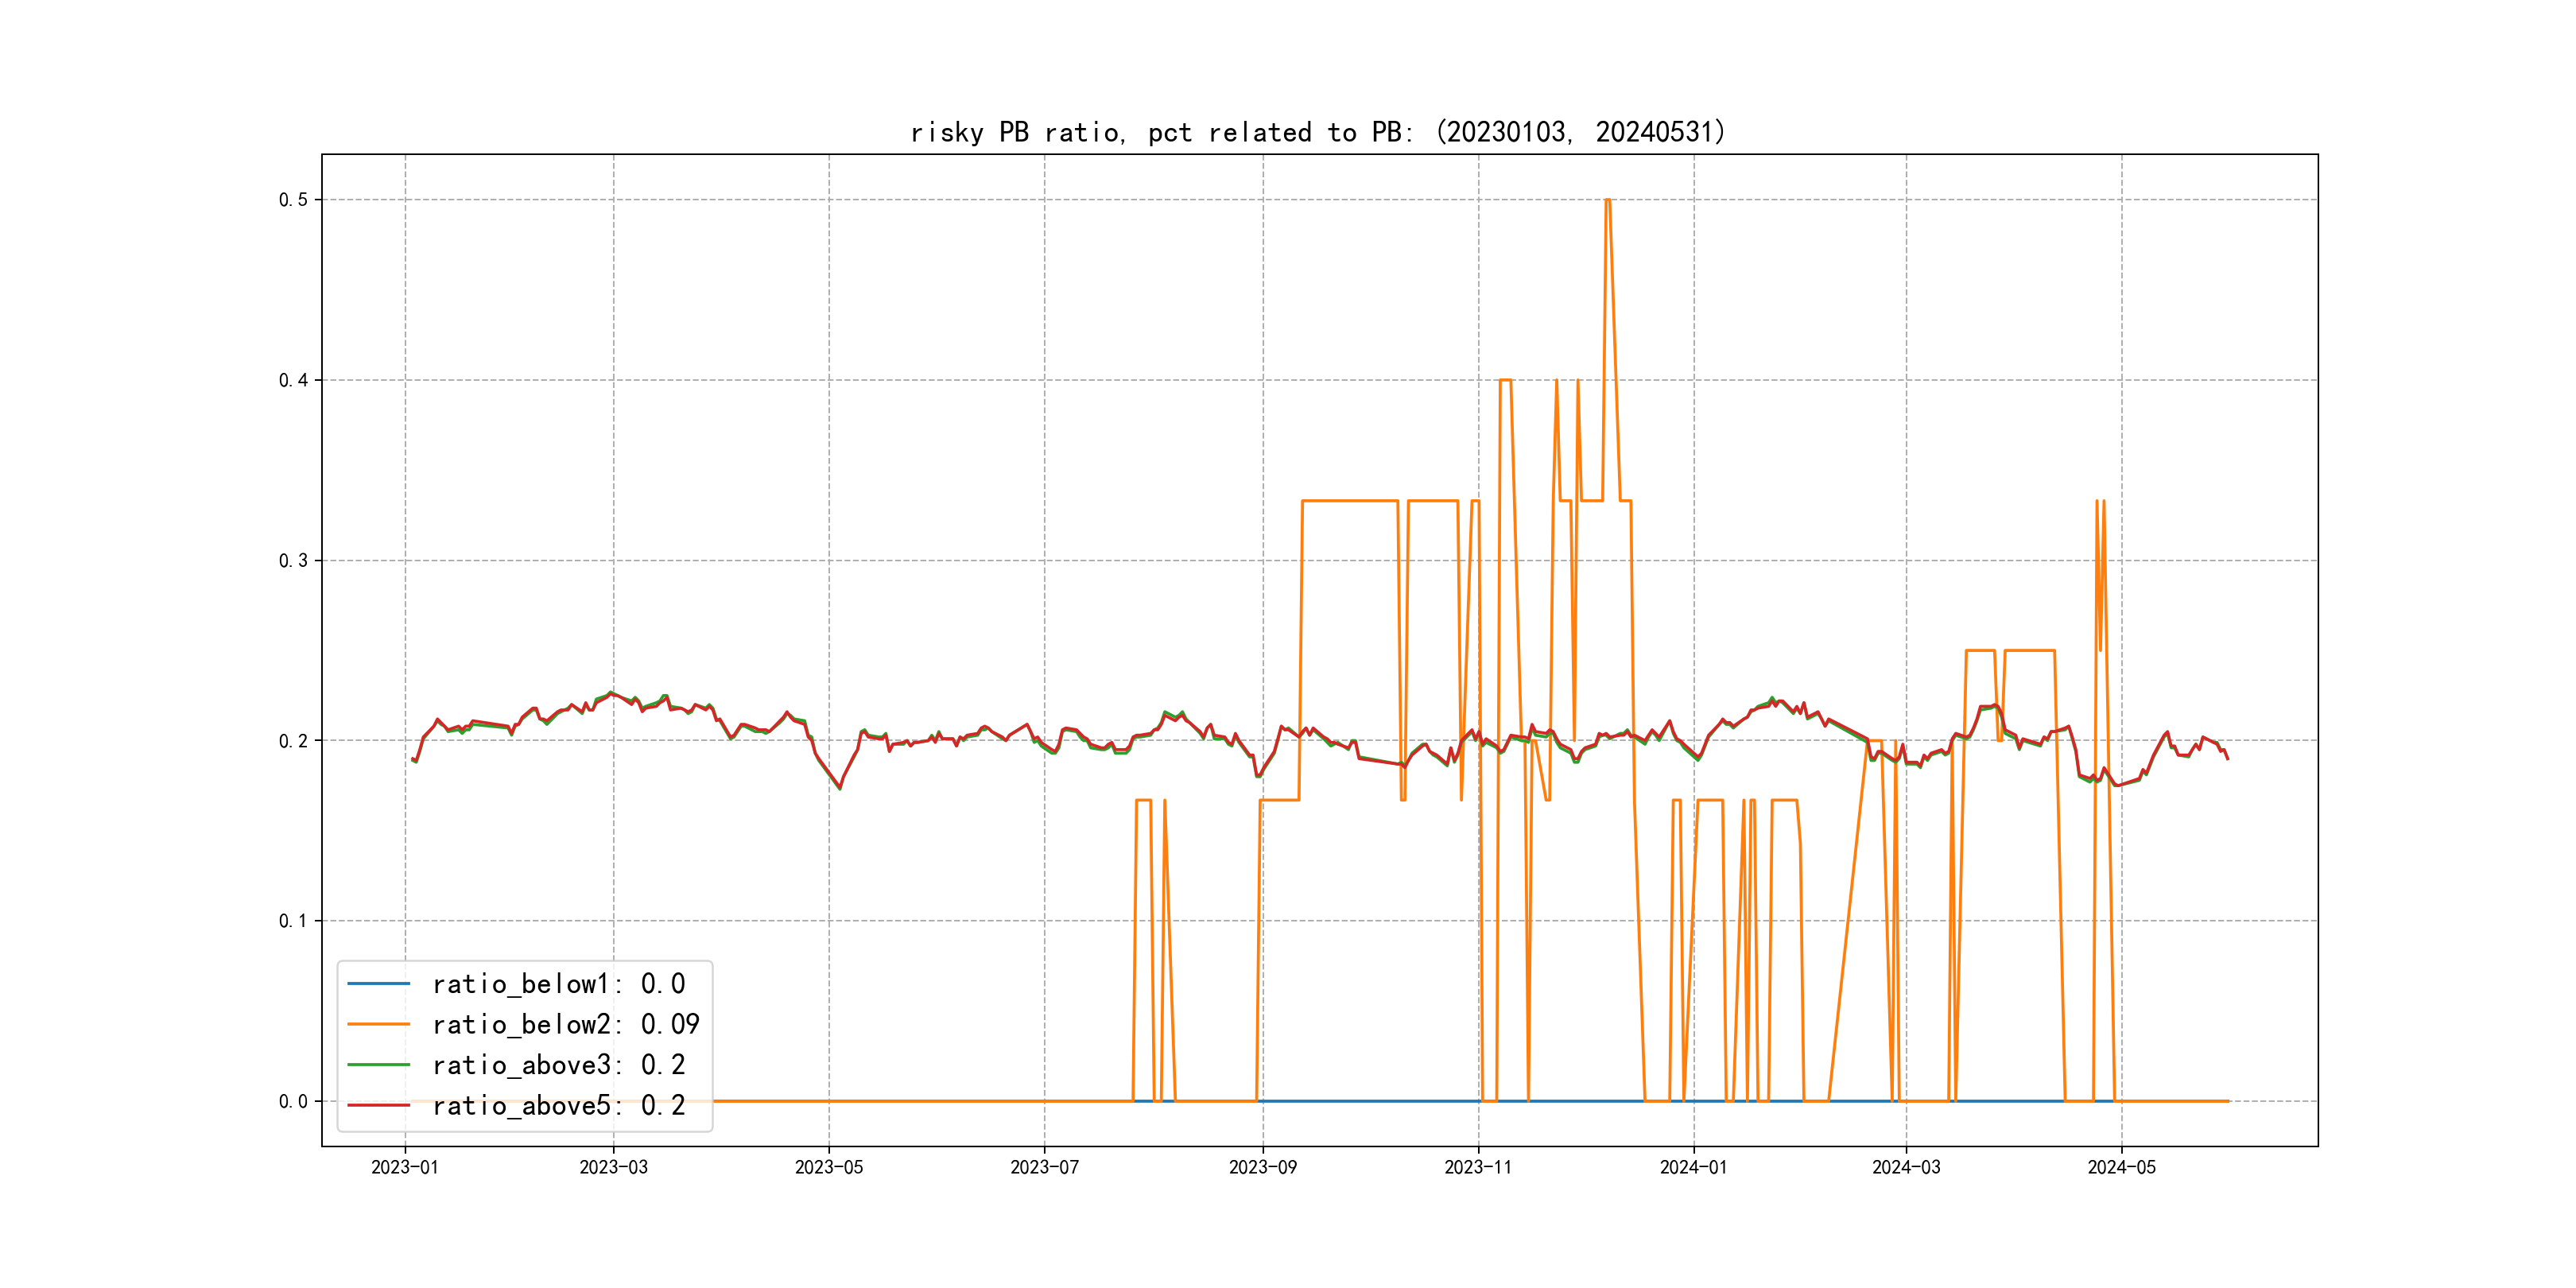Click the orange line's peak at 0.5

pos(1607,200)
